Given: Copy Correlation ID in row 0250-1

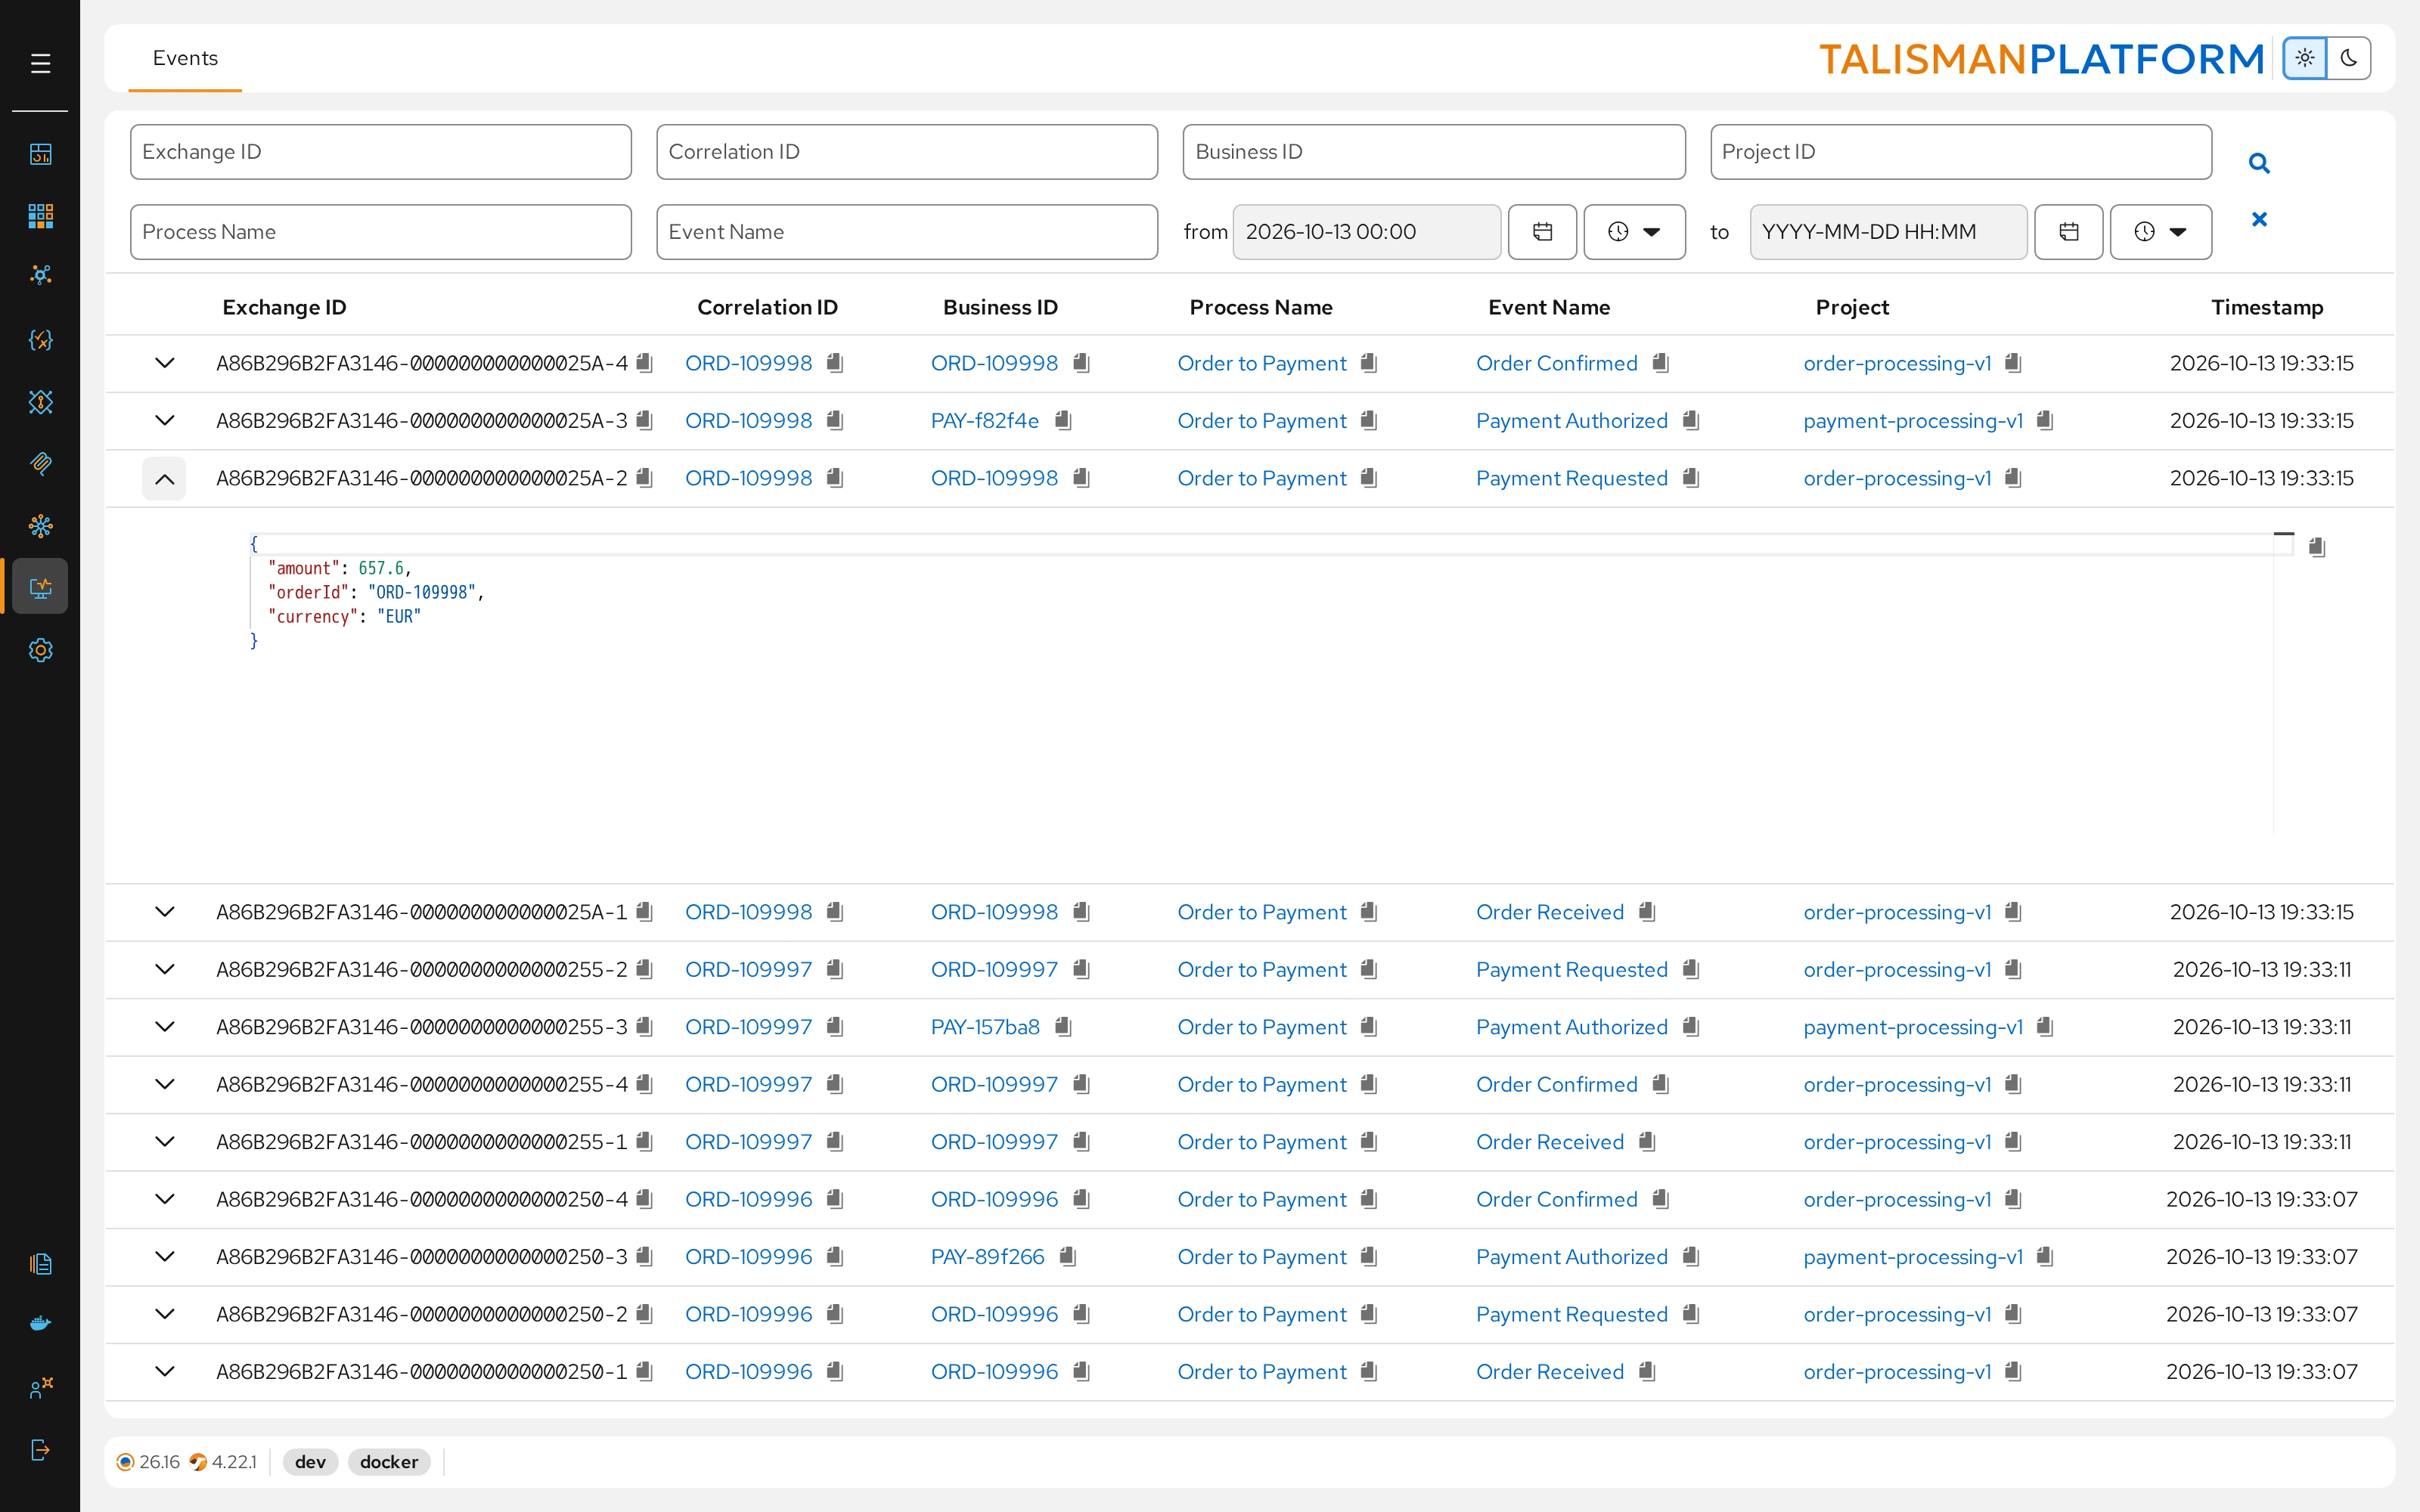Looking at the screenshot, I should click(x=835, y=1372).
